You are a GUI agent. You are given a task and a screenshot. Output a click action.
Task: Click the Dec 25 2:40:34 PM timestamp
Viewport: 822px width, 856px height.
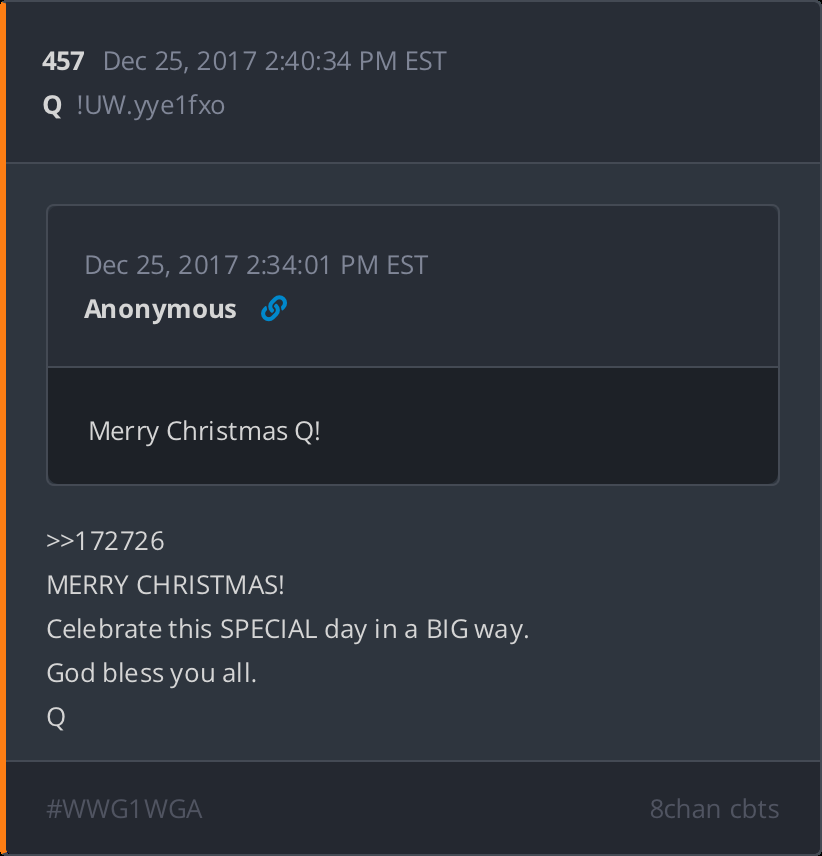[274, 61]
